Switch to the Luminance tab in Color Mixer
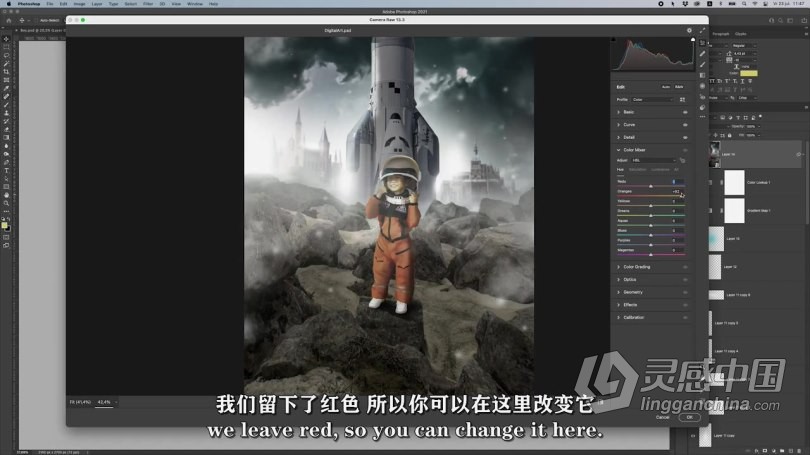 pyautogui.click(x=660, y=169)
